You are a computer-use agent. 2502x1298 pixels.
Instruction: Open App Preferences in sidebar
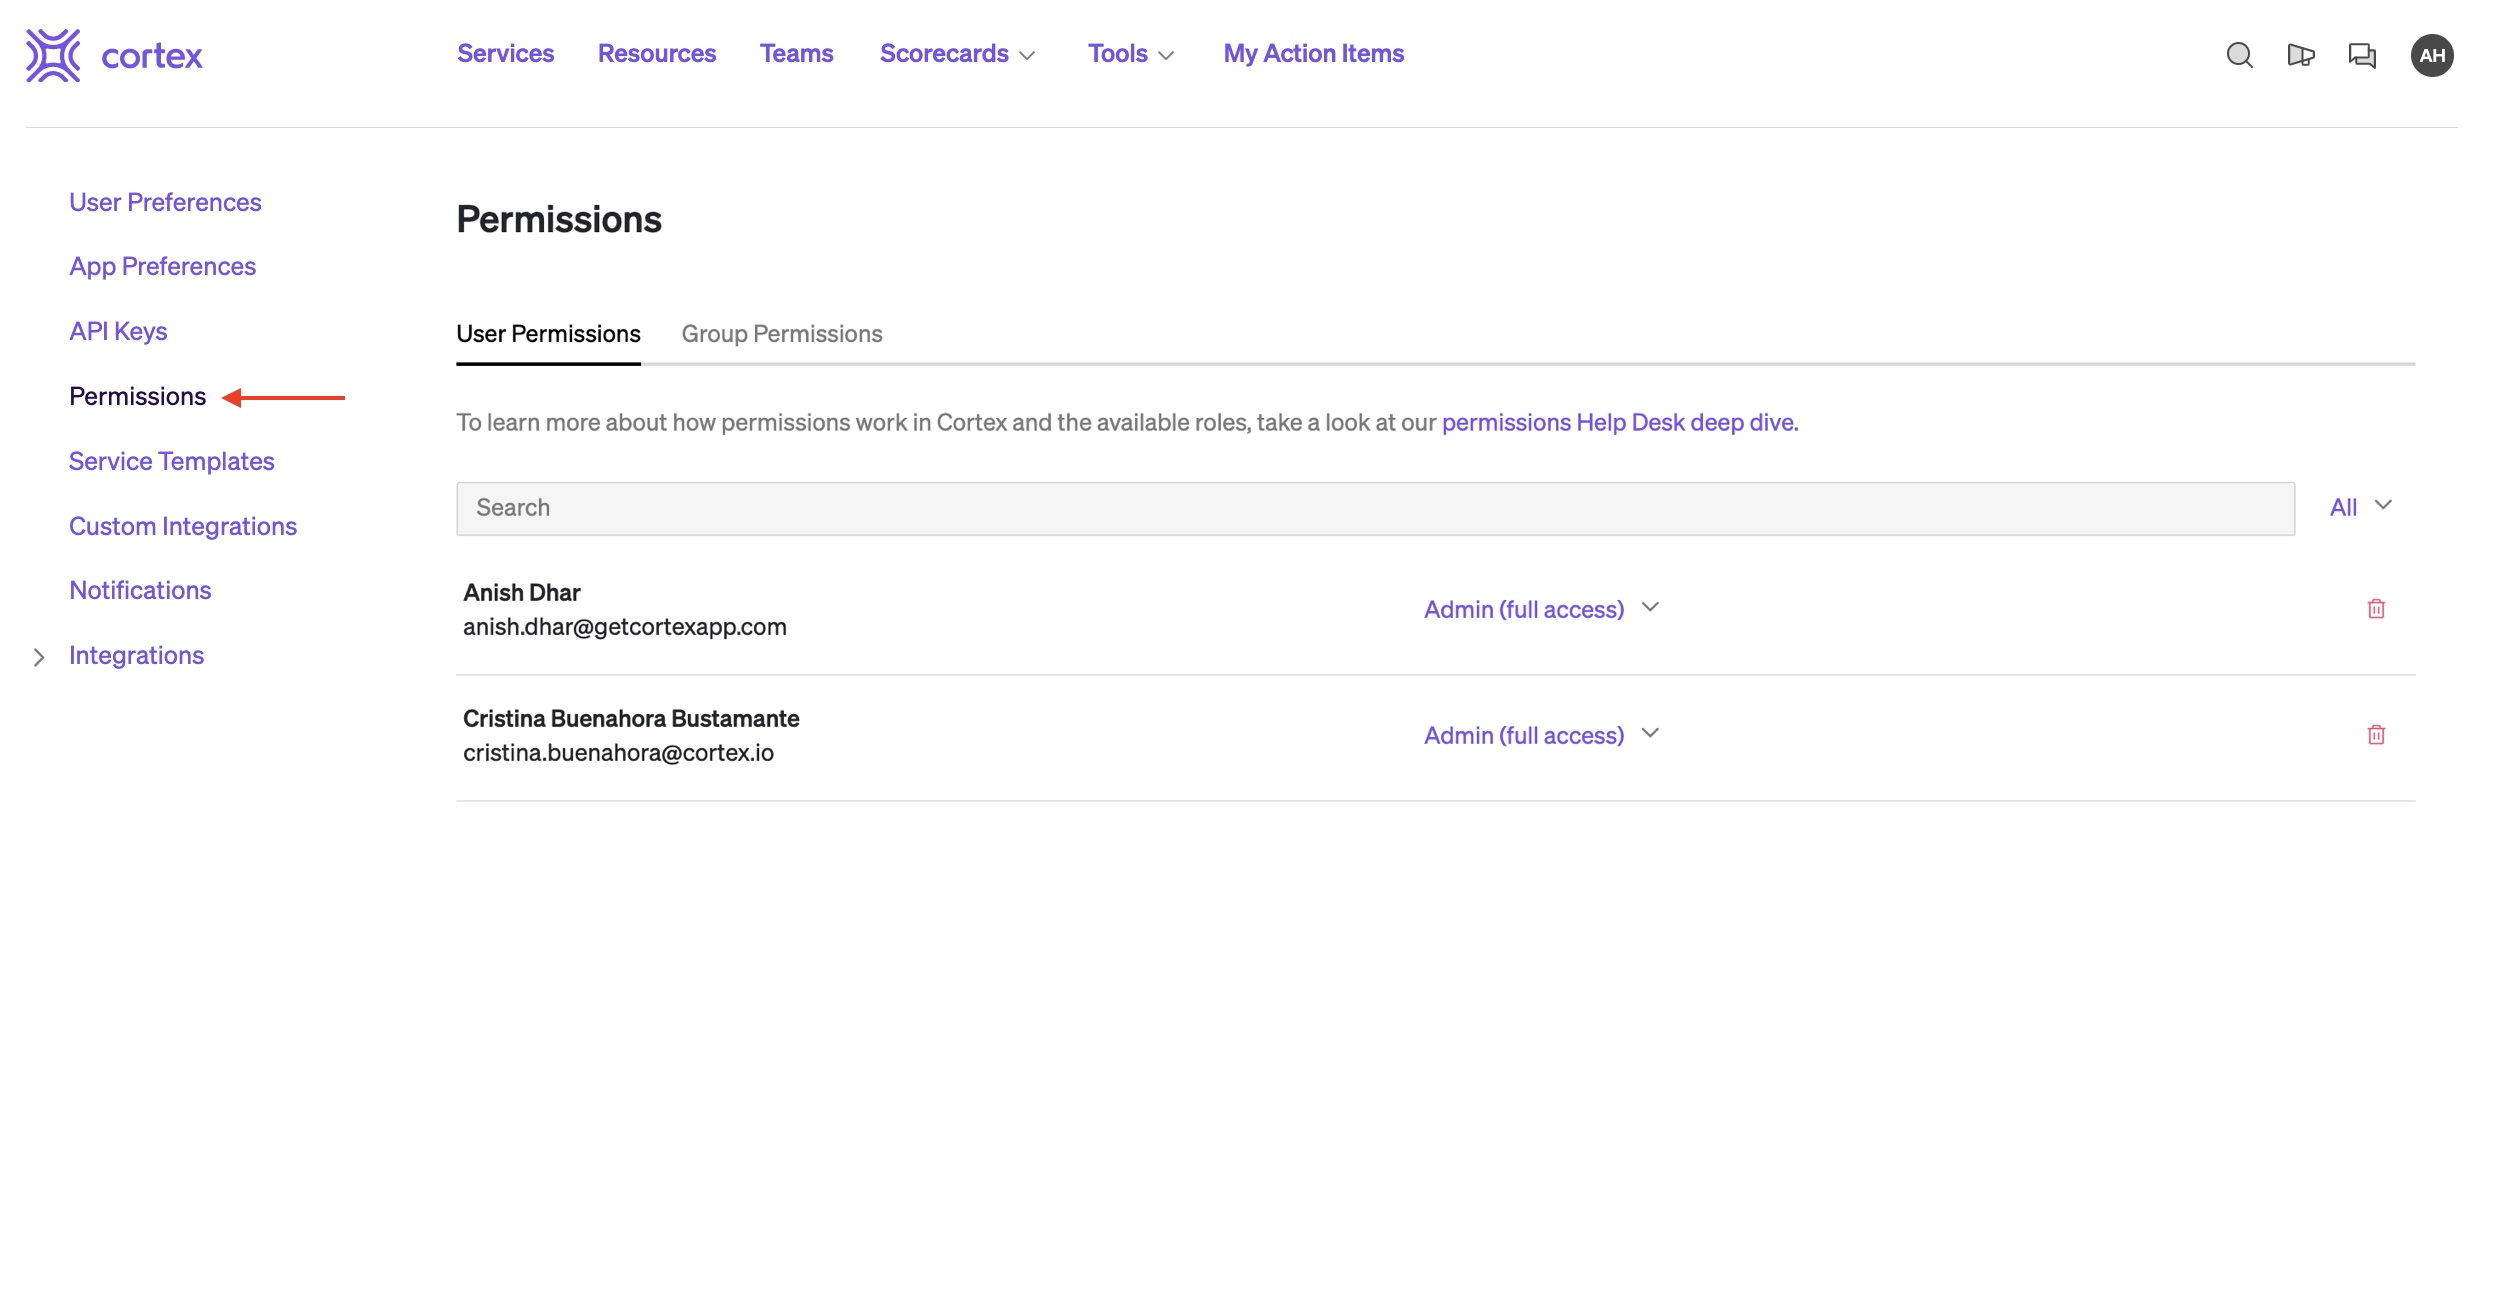[x=162, y=267]
